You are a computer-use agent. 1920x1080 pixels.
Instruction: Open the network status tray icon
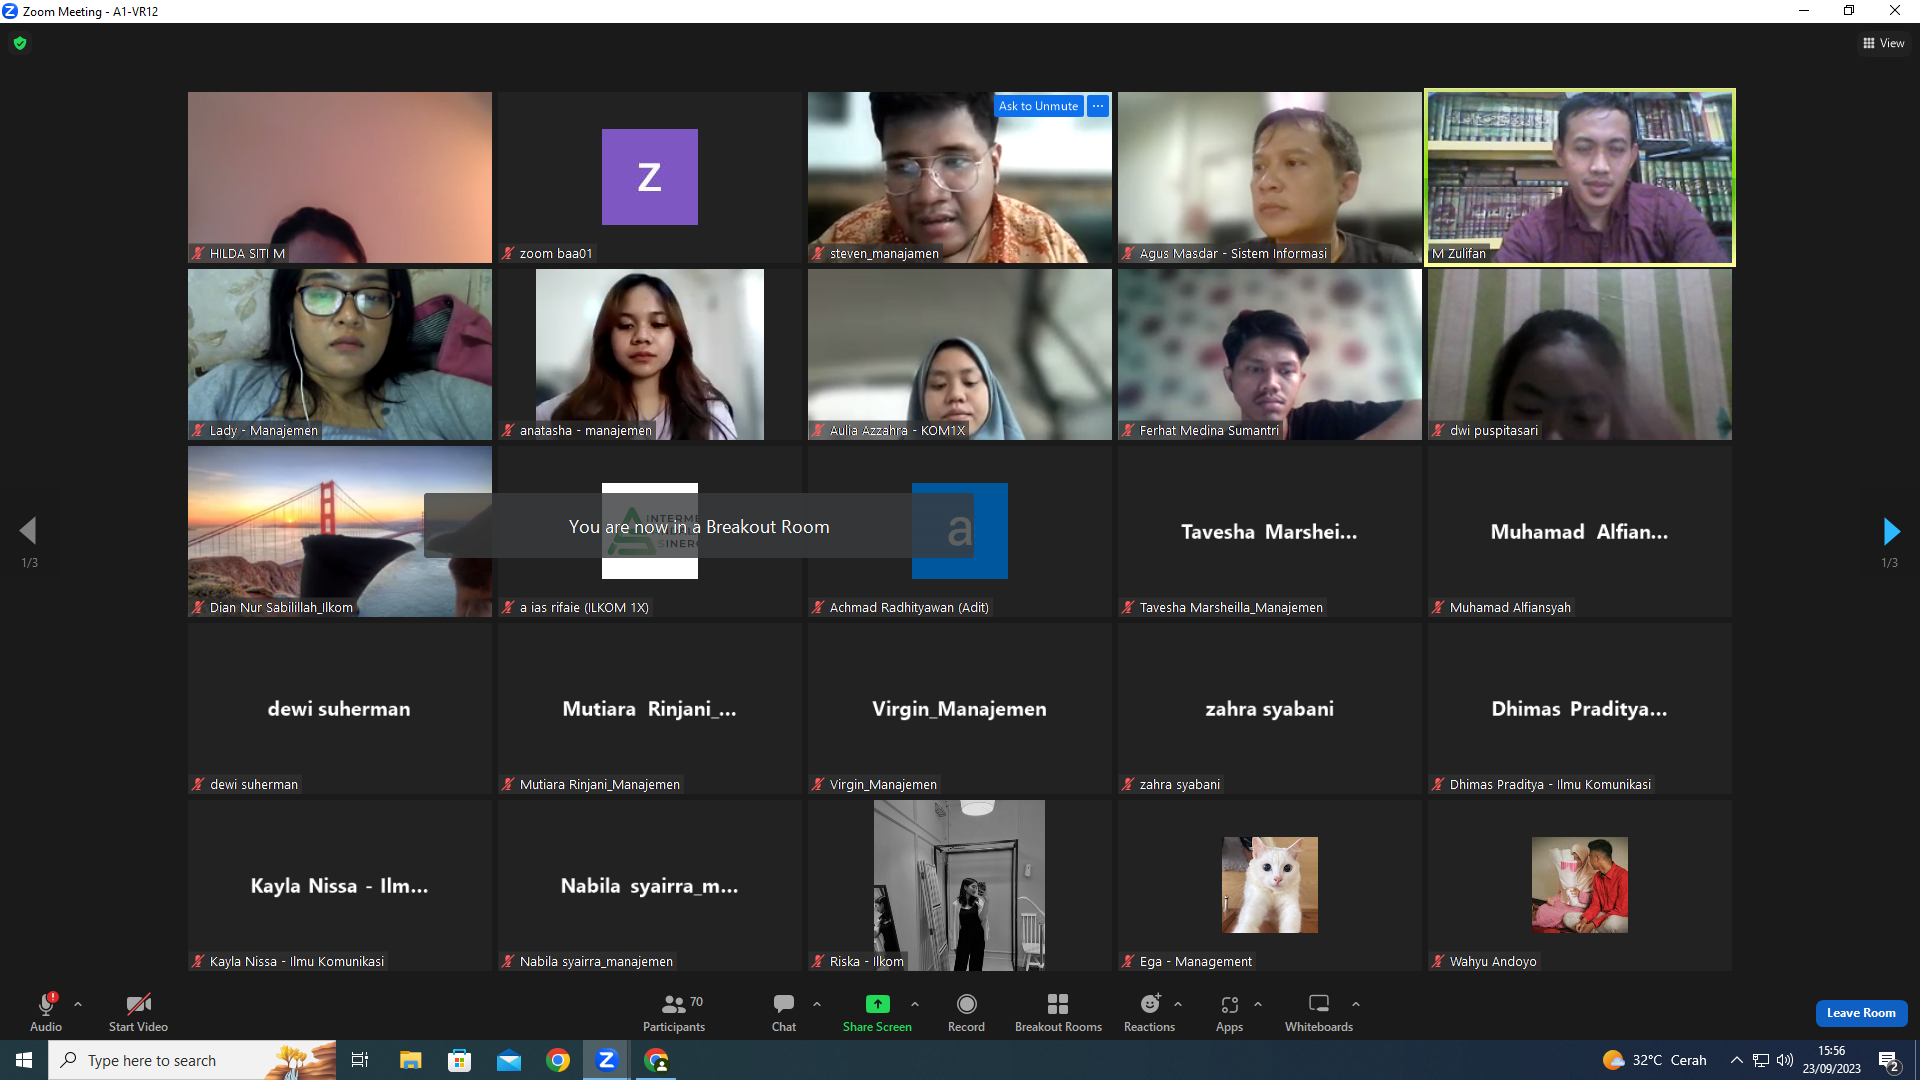(x=1761, y=1060)
